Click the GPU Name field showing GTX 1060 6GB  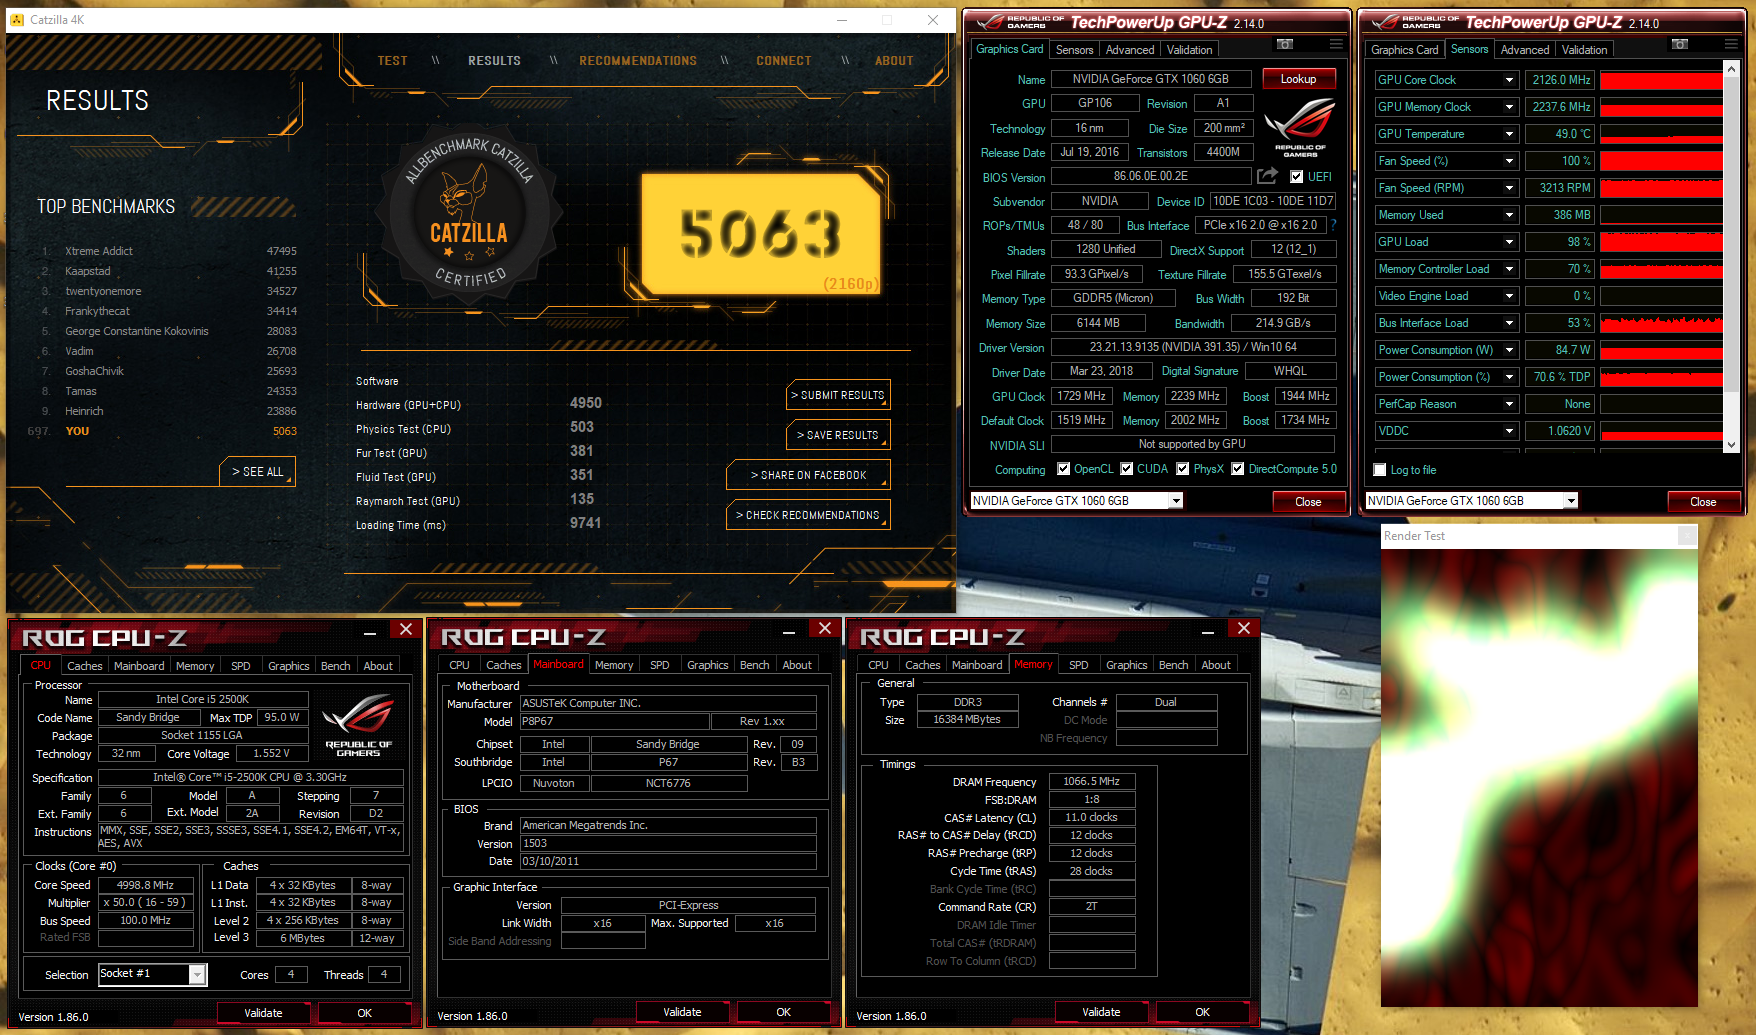[x=1150, y=79]
